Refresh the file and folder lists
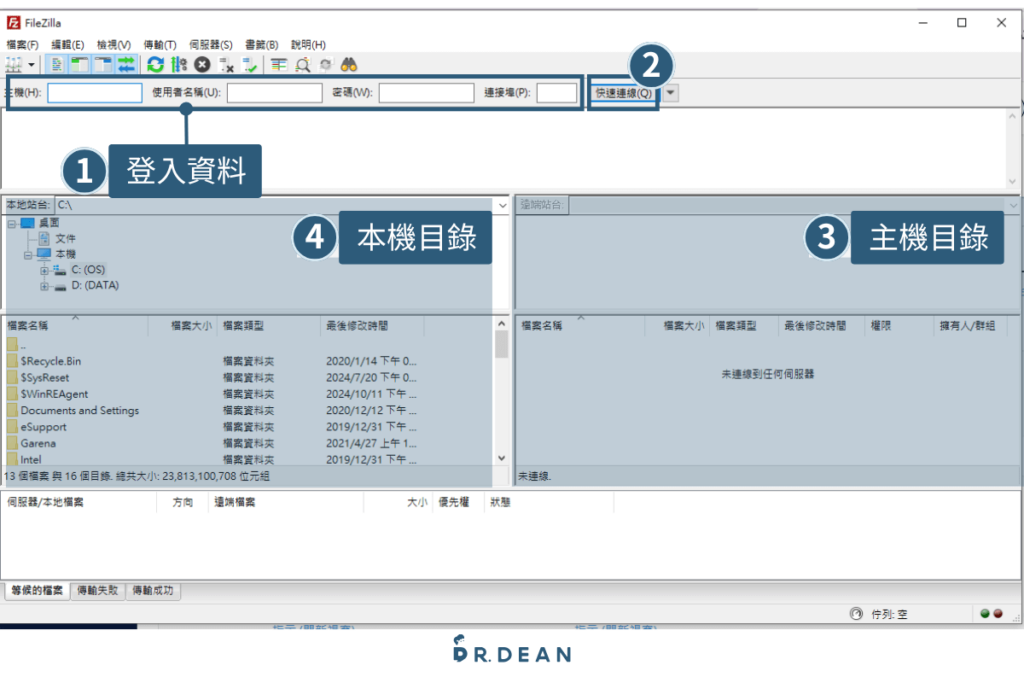Screen dimensions: 1024x683 point(156,64)
